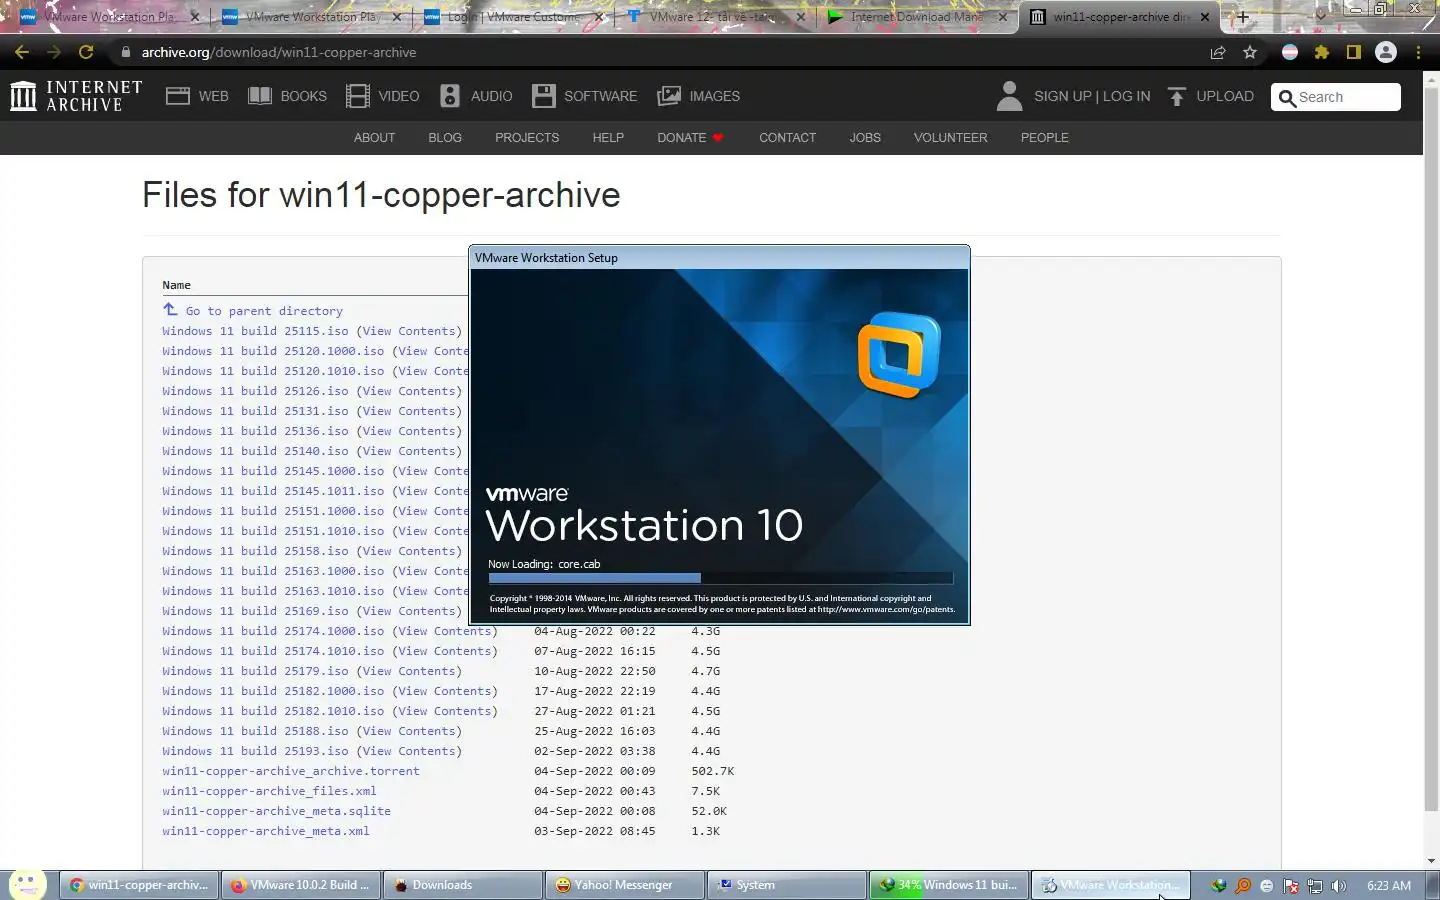Click the site lock icon in address bar
This screenshot has width=1440, height=900.
tap(126, 52)
